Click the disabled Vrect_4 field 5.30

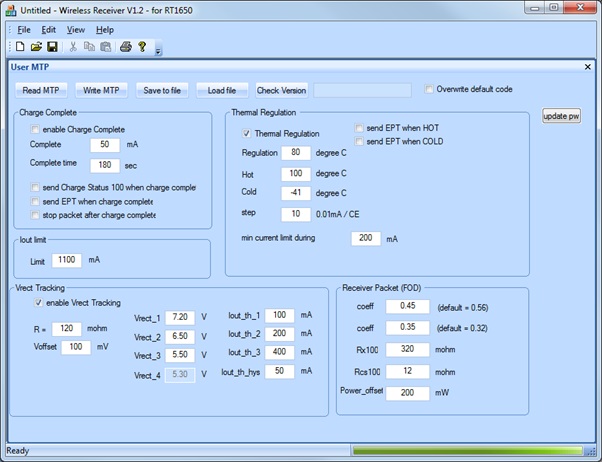180,375
